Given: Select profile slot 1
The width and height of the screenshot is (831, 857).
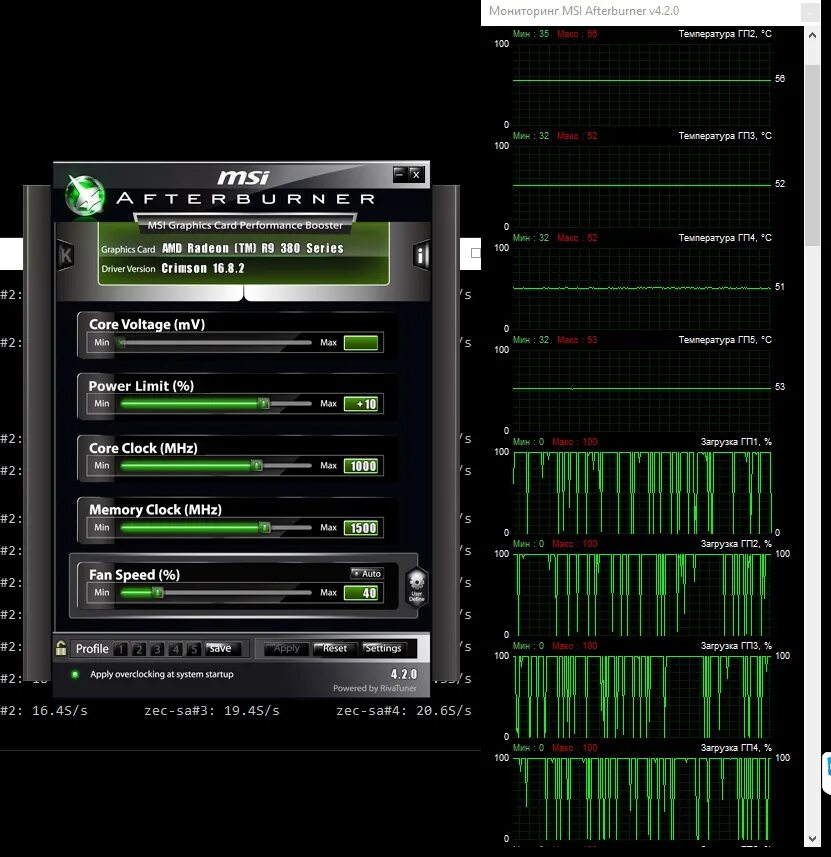Looking at the screenshot, I should tap(121, 649).
